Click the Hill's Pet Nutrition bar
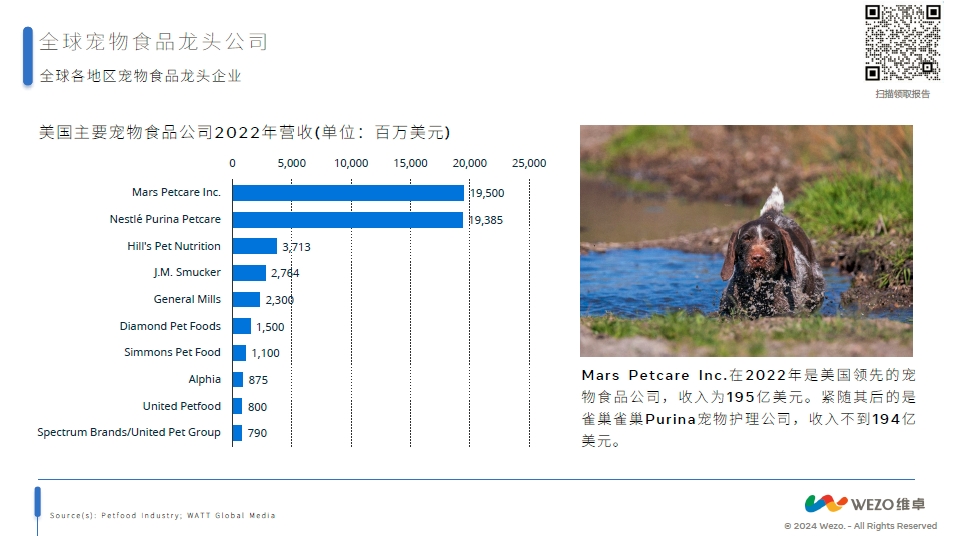The width and height of the screenshot is (957, 536). pos(255,246)
